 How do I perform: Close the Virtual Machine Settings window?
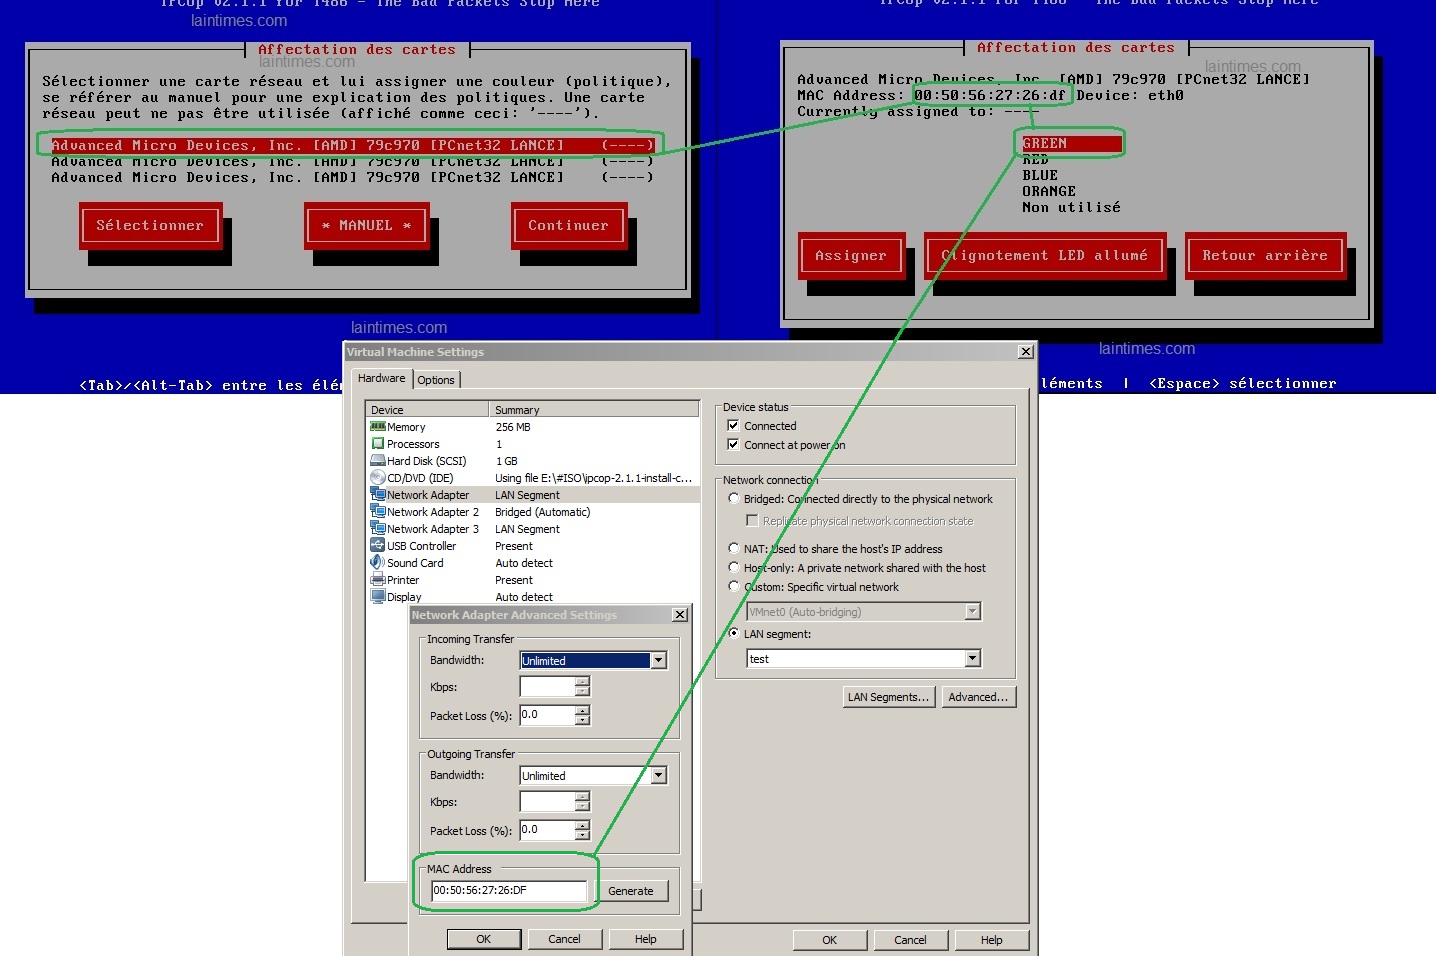(1025, 351)
